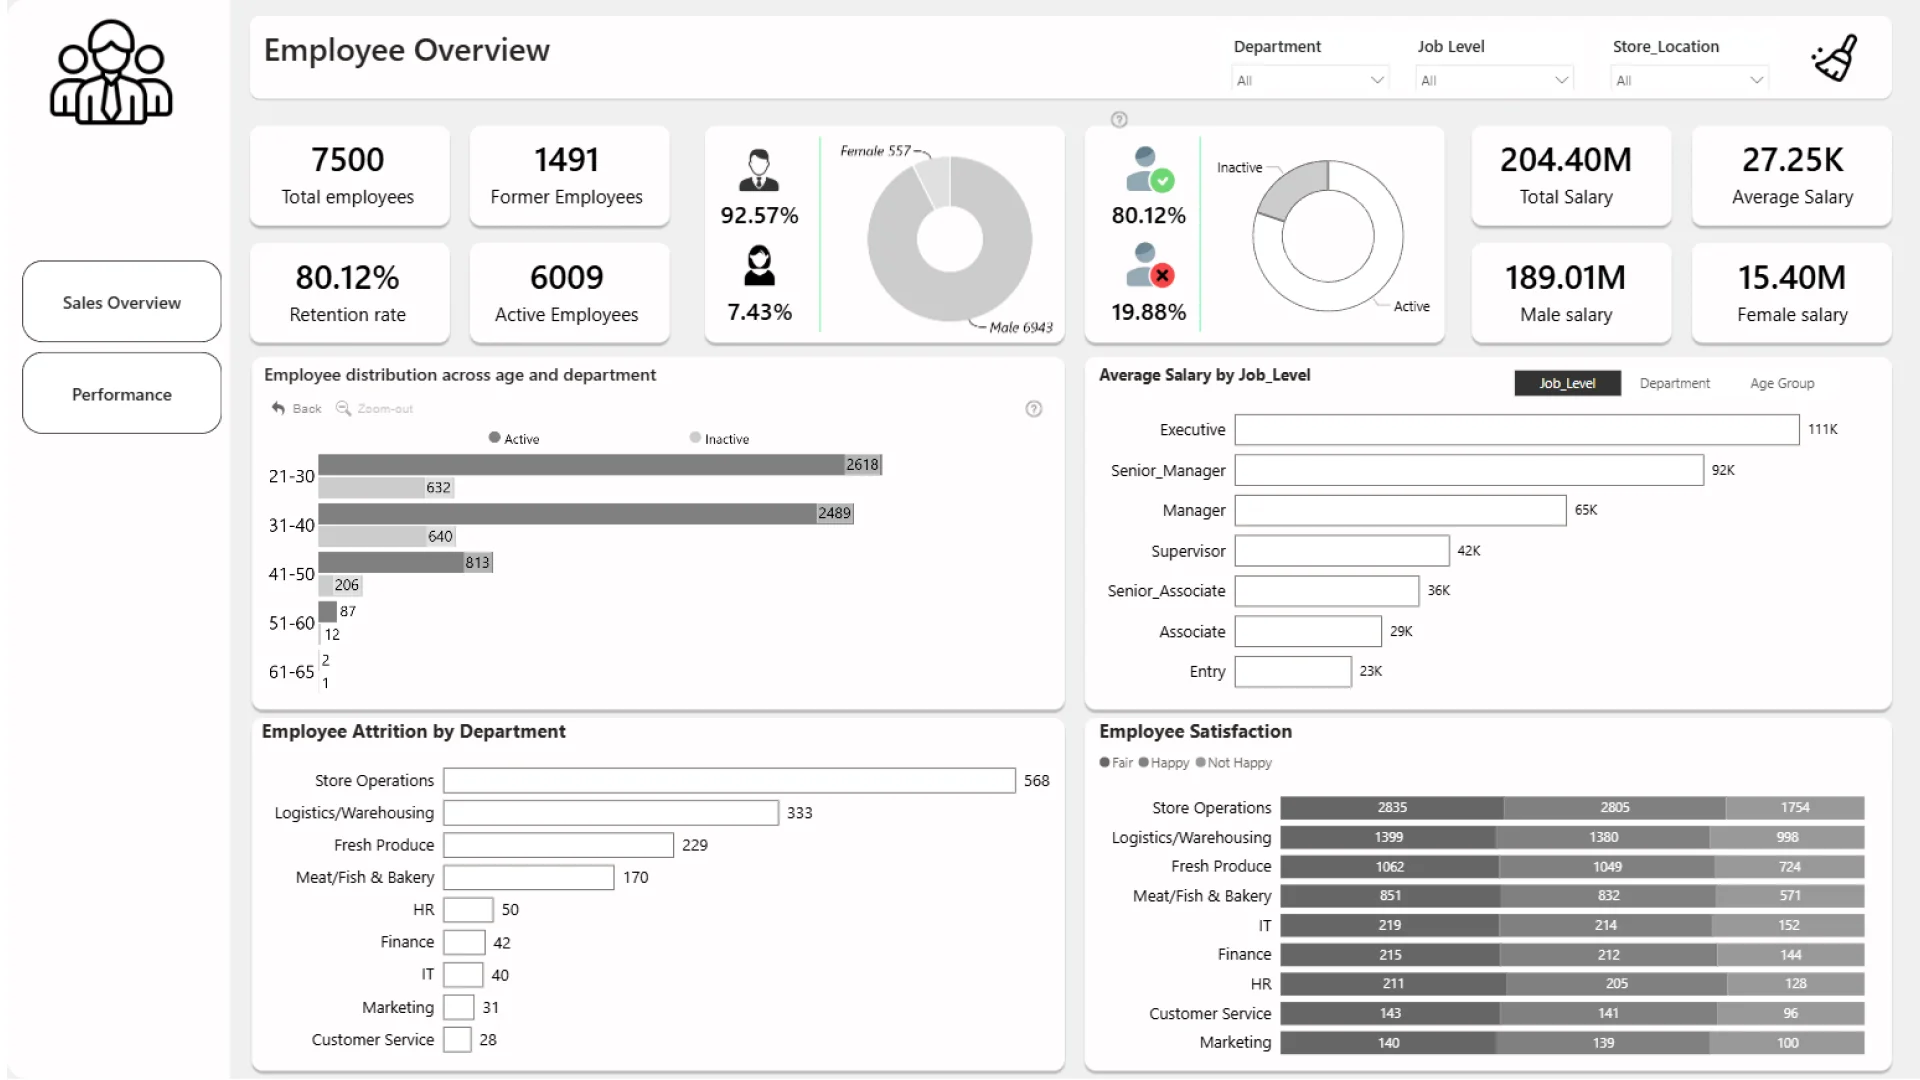
Task: Click the Back arrow icon in chart
Action: coord(279,408)
